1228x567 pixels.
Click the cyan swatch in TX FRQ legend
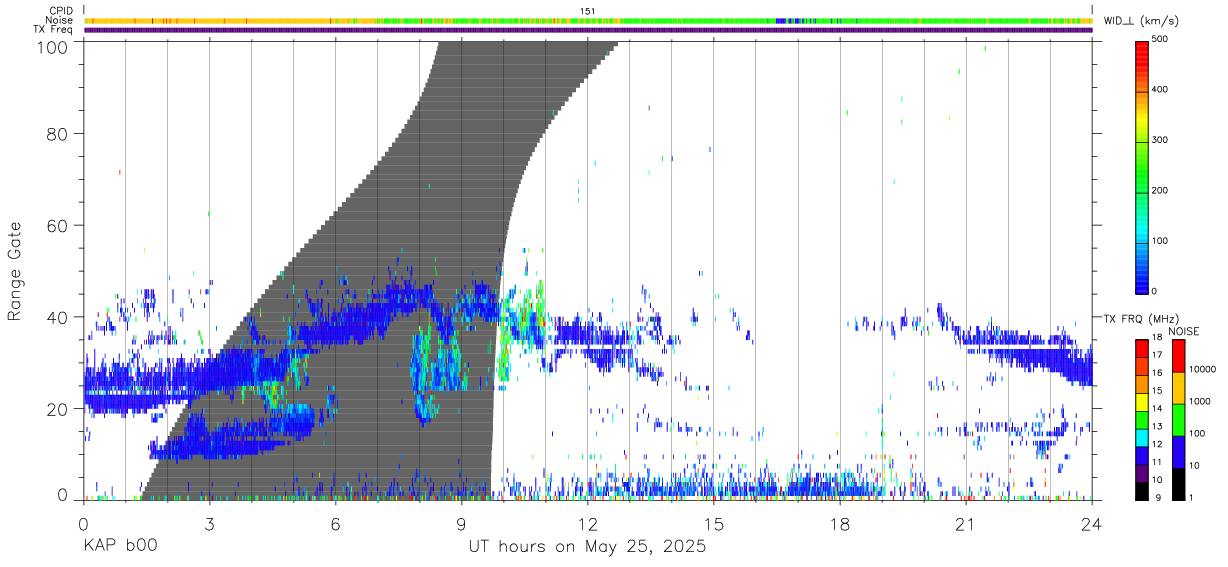1142,436
